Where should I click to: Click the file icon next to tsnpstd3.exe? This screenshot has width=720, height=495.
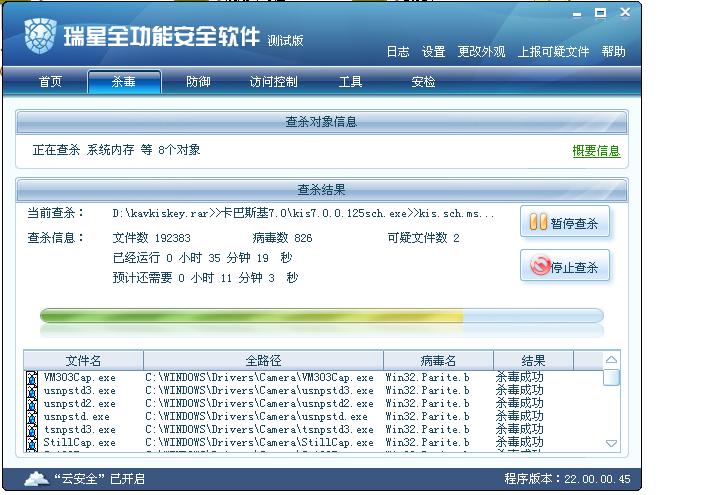tap(32, 430)
